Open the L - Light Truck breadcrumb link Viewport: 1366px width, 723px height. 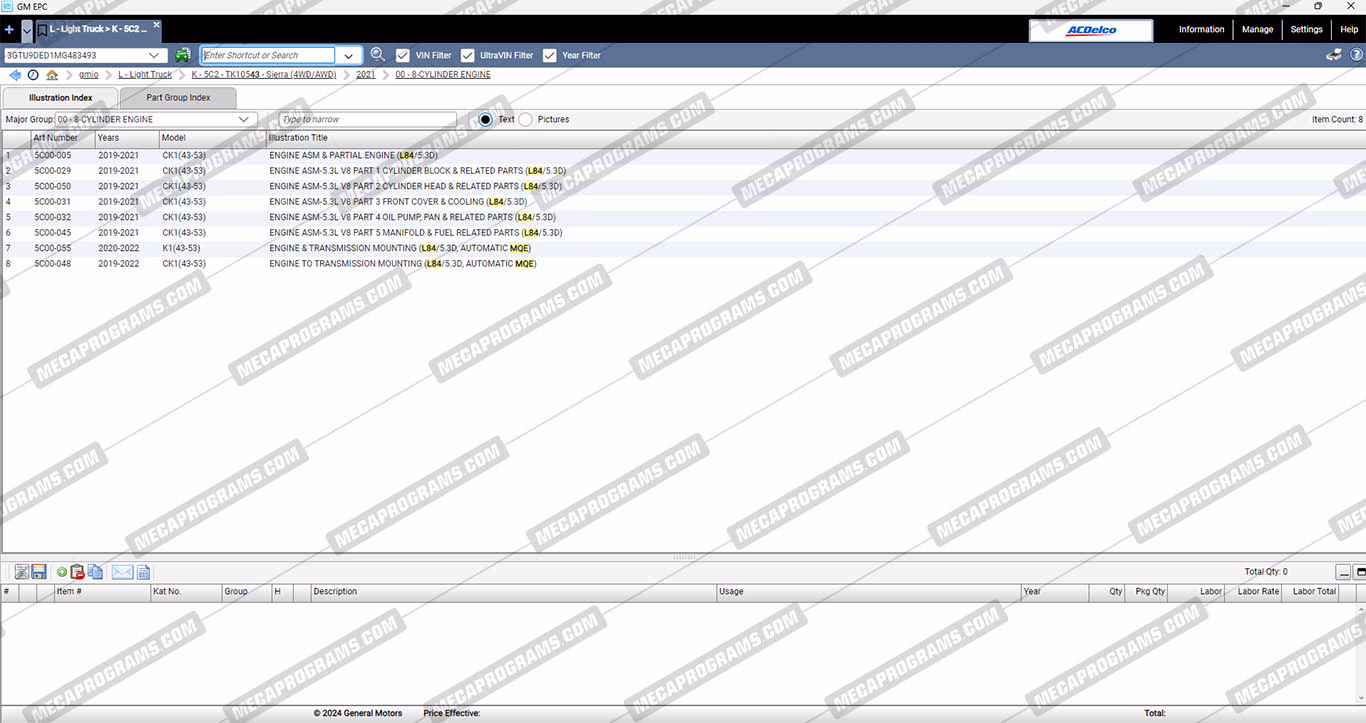click(x=145, y=75)
